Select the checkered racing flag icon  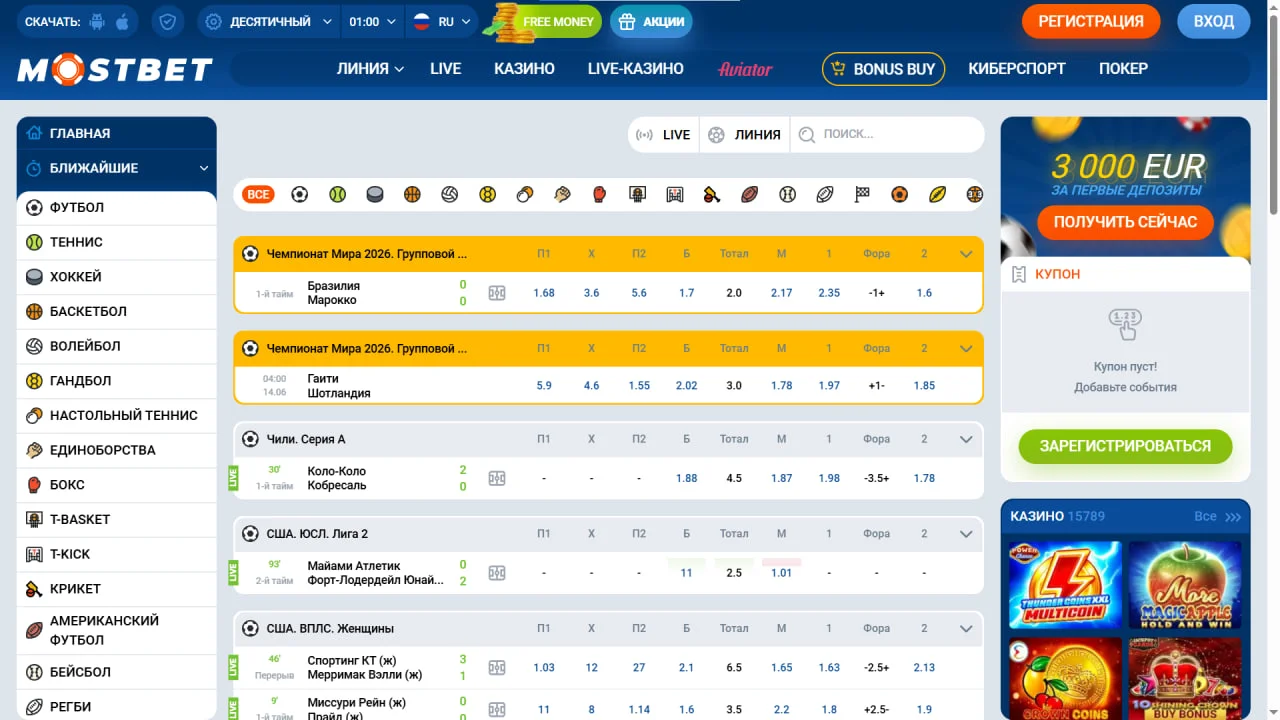[862, 194]
